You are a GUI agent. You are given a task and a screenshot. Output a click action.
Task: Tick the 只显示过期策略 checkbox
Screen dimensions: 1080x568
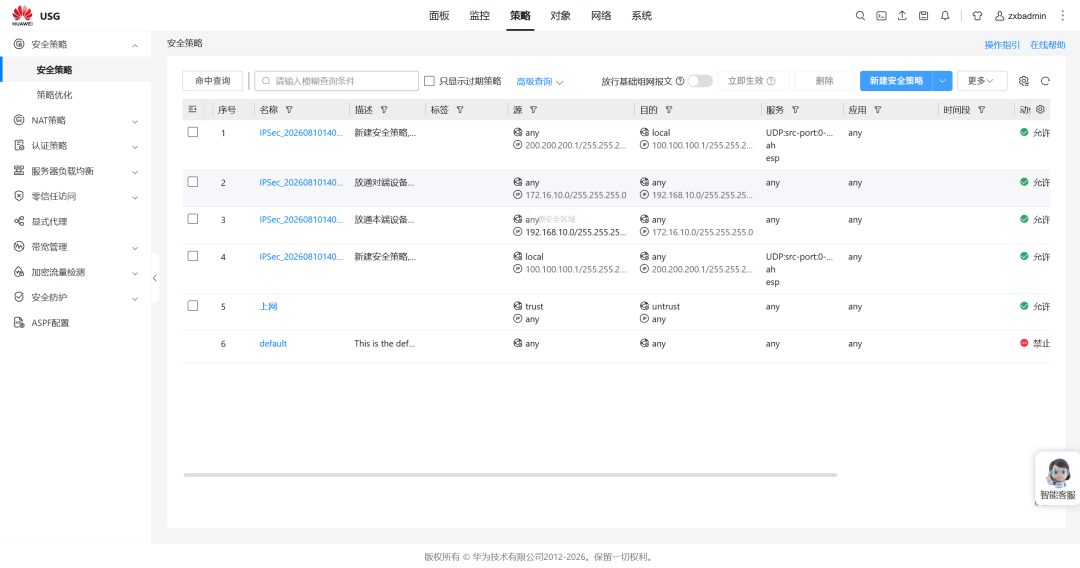429,81
